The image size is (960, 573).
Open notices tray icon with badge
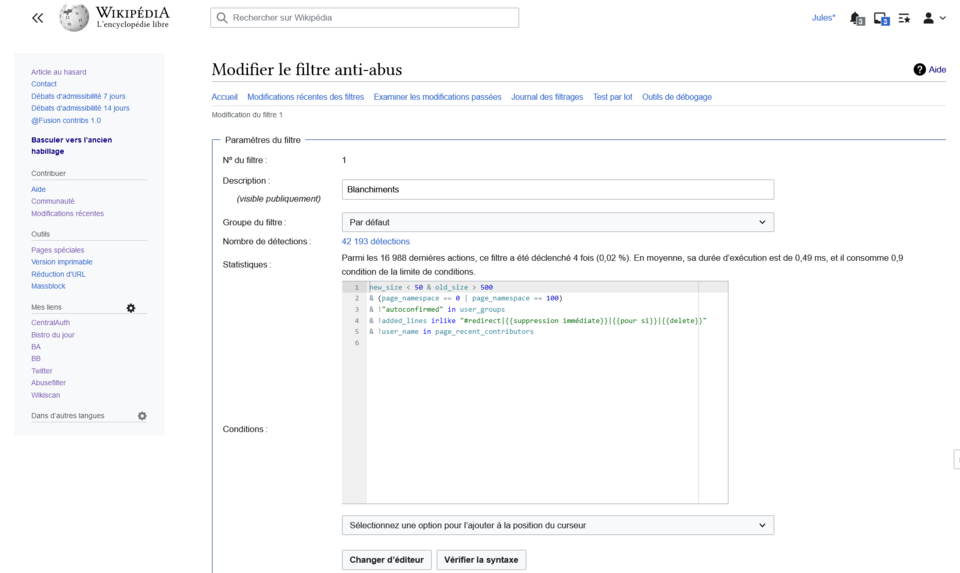[881, 18]
